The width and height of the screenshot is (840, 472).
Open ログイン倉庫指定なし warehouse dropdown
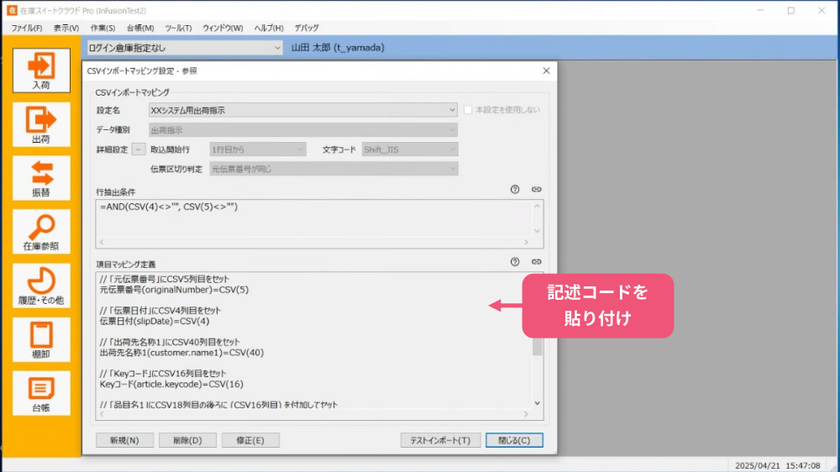pyautogui.click(x=184, y=48)
